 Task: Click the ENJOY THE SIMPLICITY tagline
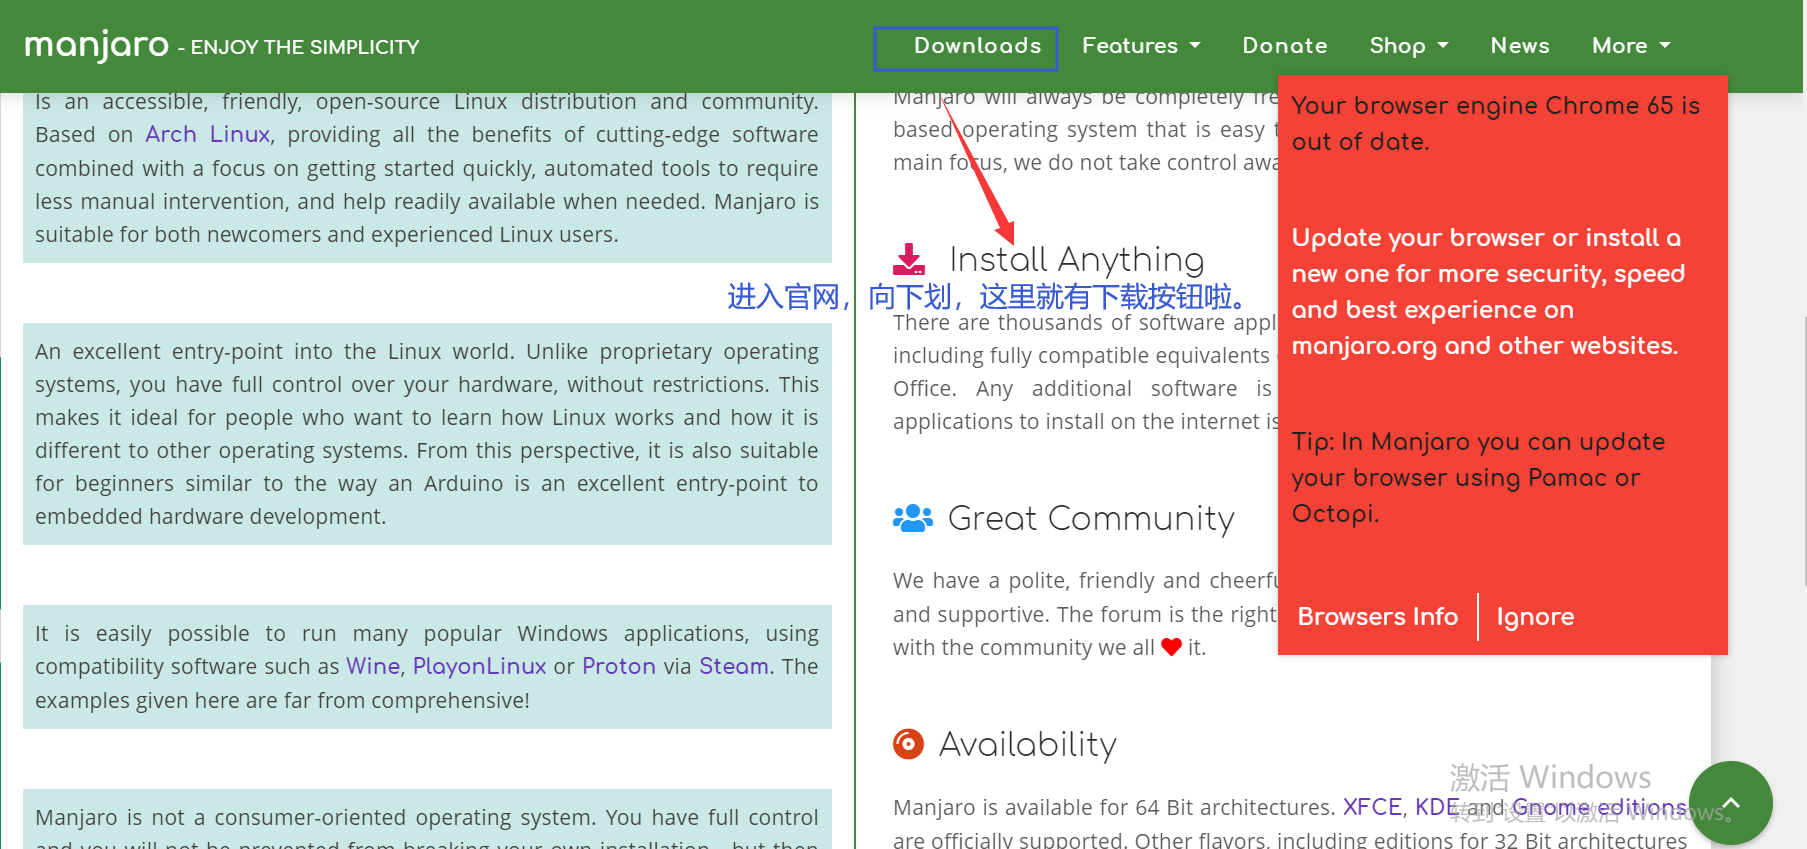coord(305,47)
